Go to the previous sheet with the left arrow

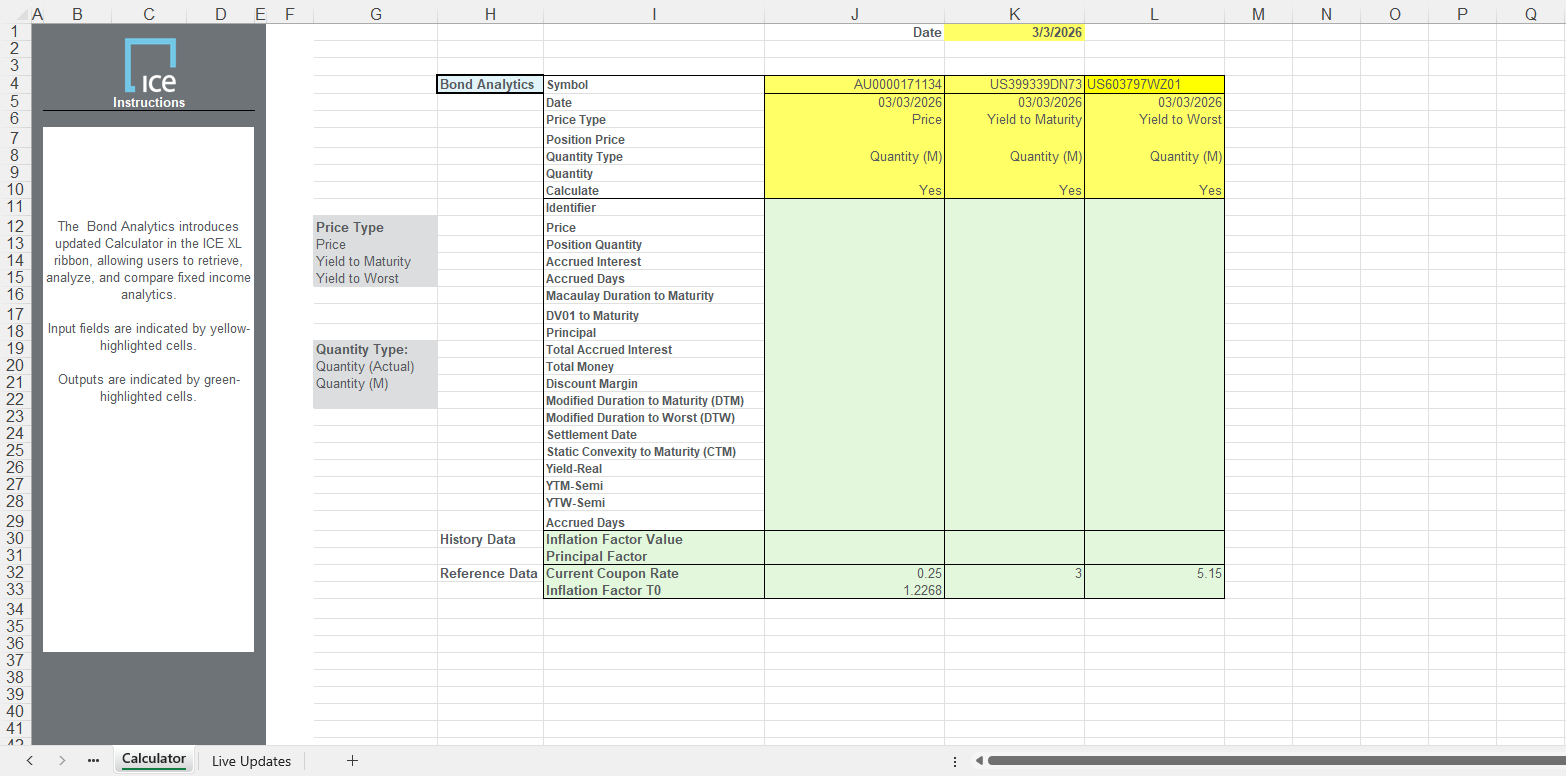point(30,761)
